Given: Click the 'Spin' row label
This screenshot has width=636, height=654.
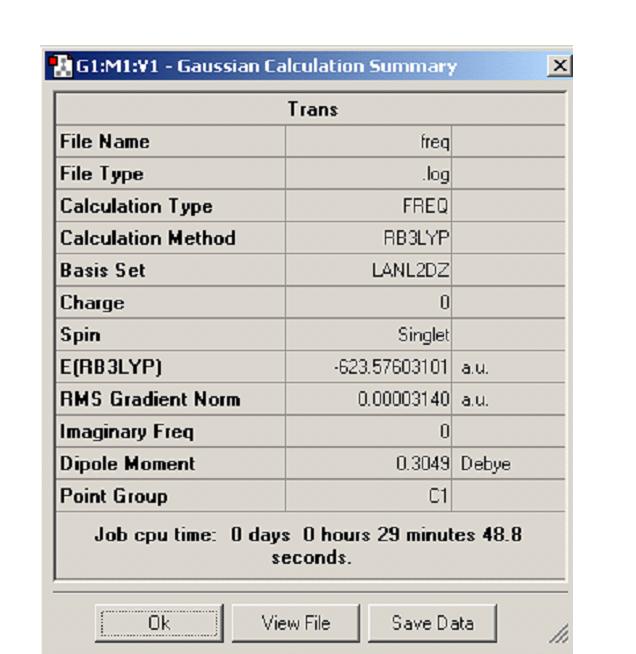Looking at the screenshot, I should [x=80, y=335].
